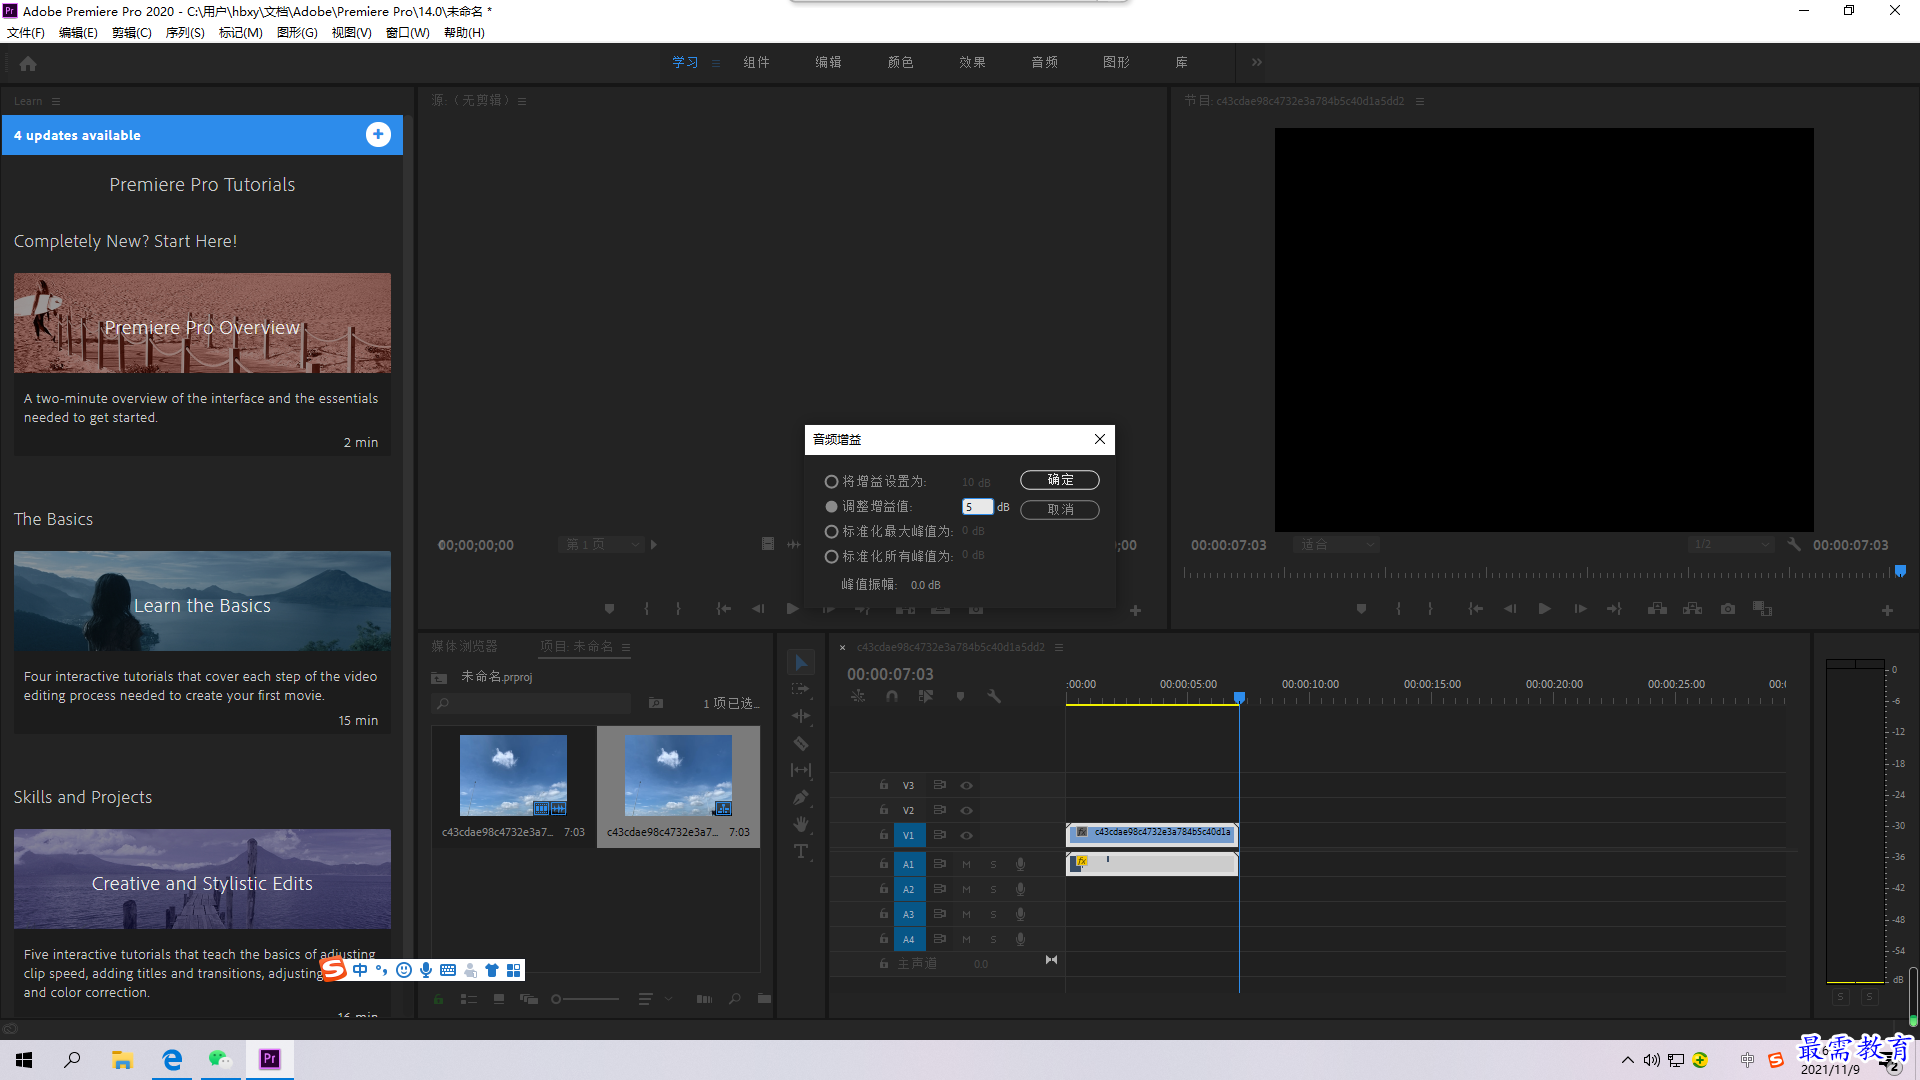Screen dimensions: 1920x1080
Task: Click 取消 in 音频增益 dialog
Action: click(x=1060, y=510)
